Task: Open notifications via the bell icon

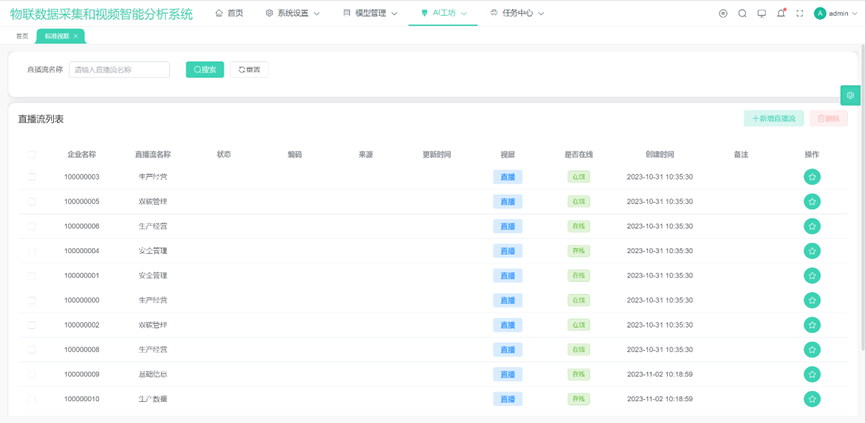Action: click(781, 14)
